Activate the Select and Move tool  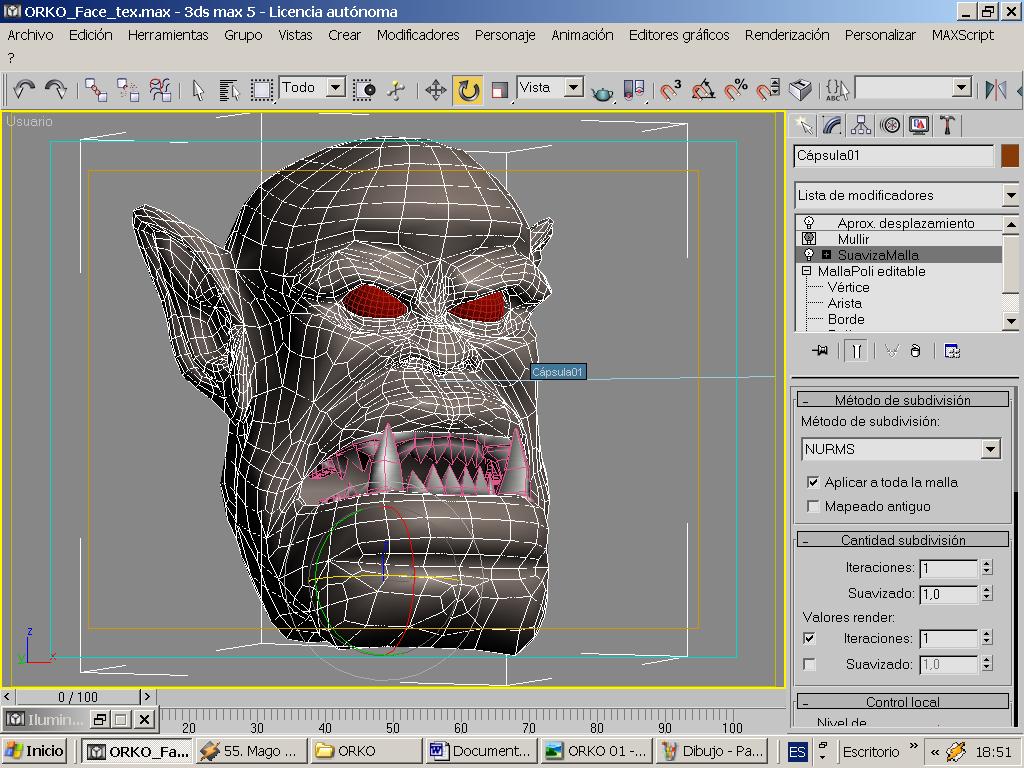(436, 90)
